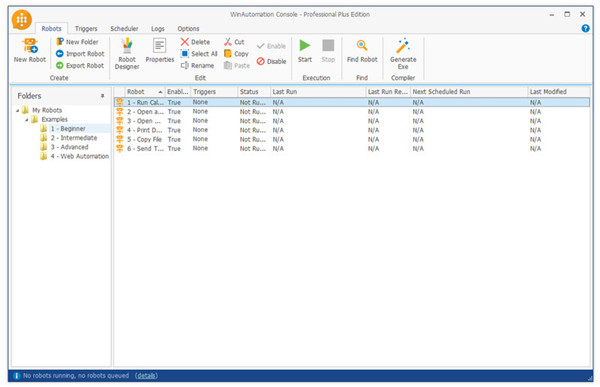600x387 pixels.
Task: Cut the selected robot
Action: click(x=234, y=42)
